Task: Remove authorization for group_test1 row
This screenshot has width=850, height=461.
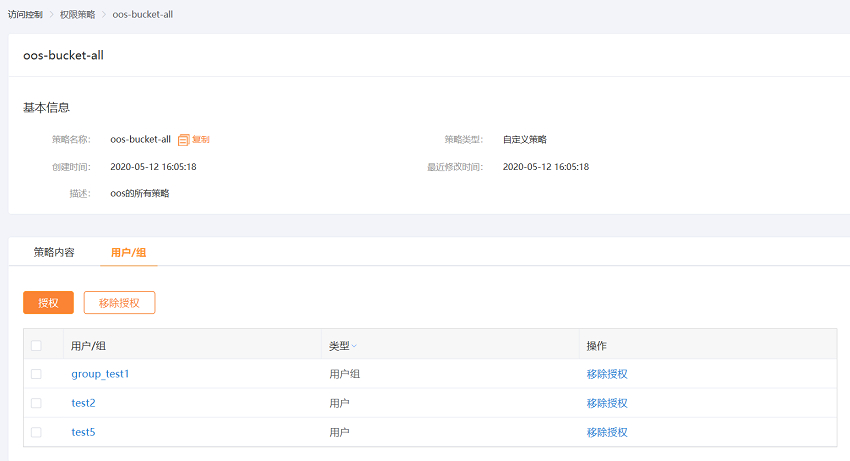Action: [607, 374]
